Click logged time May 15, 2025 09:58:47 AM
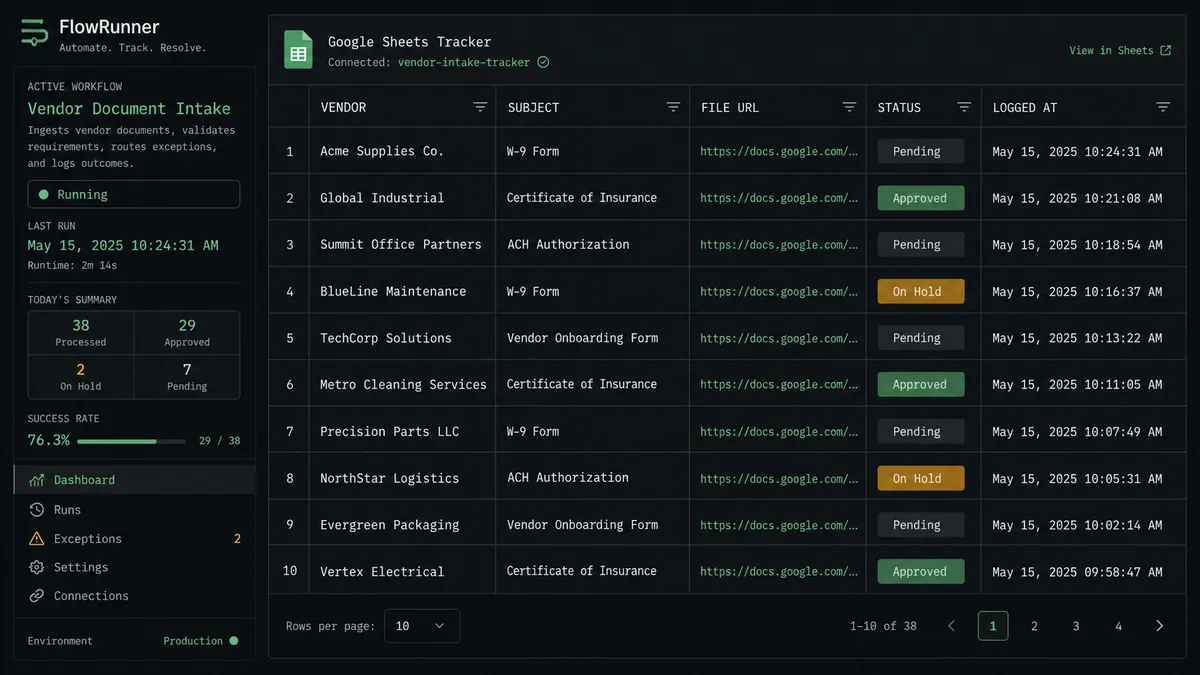Viewport: 1200px width, 675px height. (x=1077, y=572)
